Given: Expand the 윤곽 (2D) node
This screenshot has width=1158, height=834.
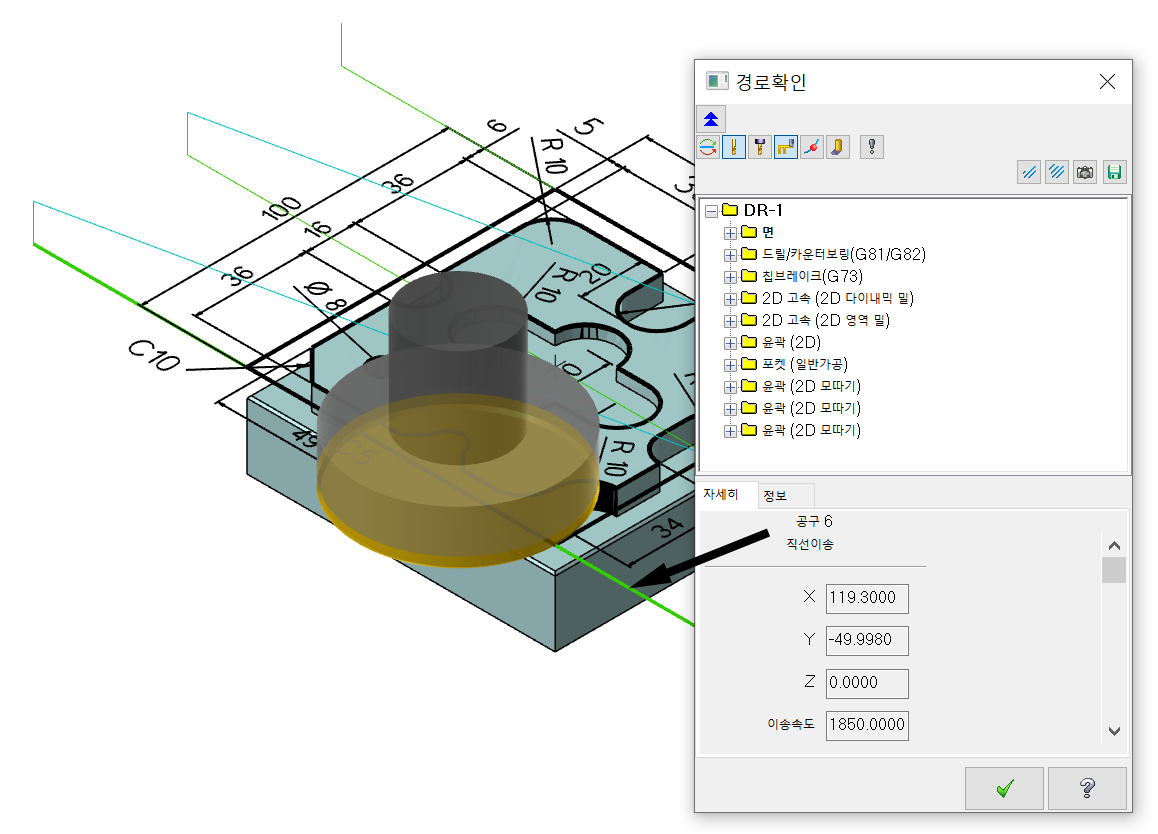Looking at the screenshot, I should pos(730,343).
